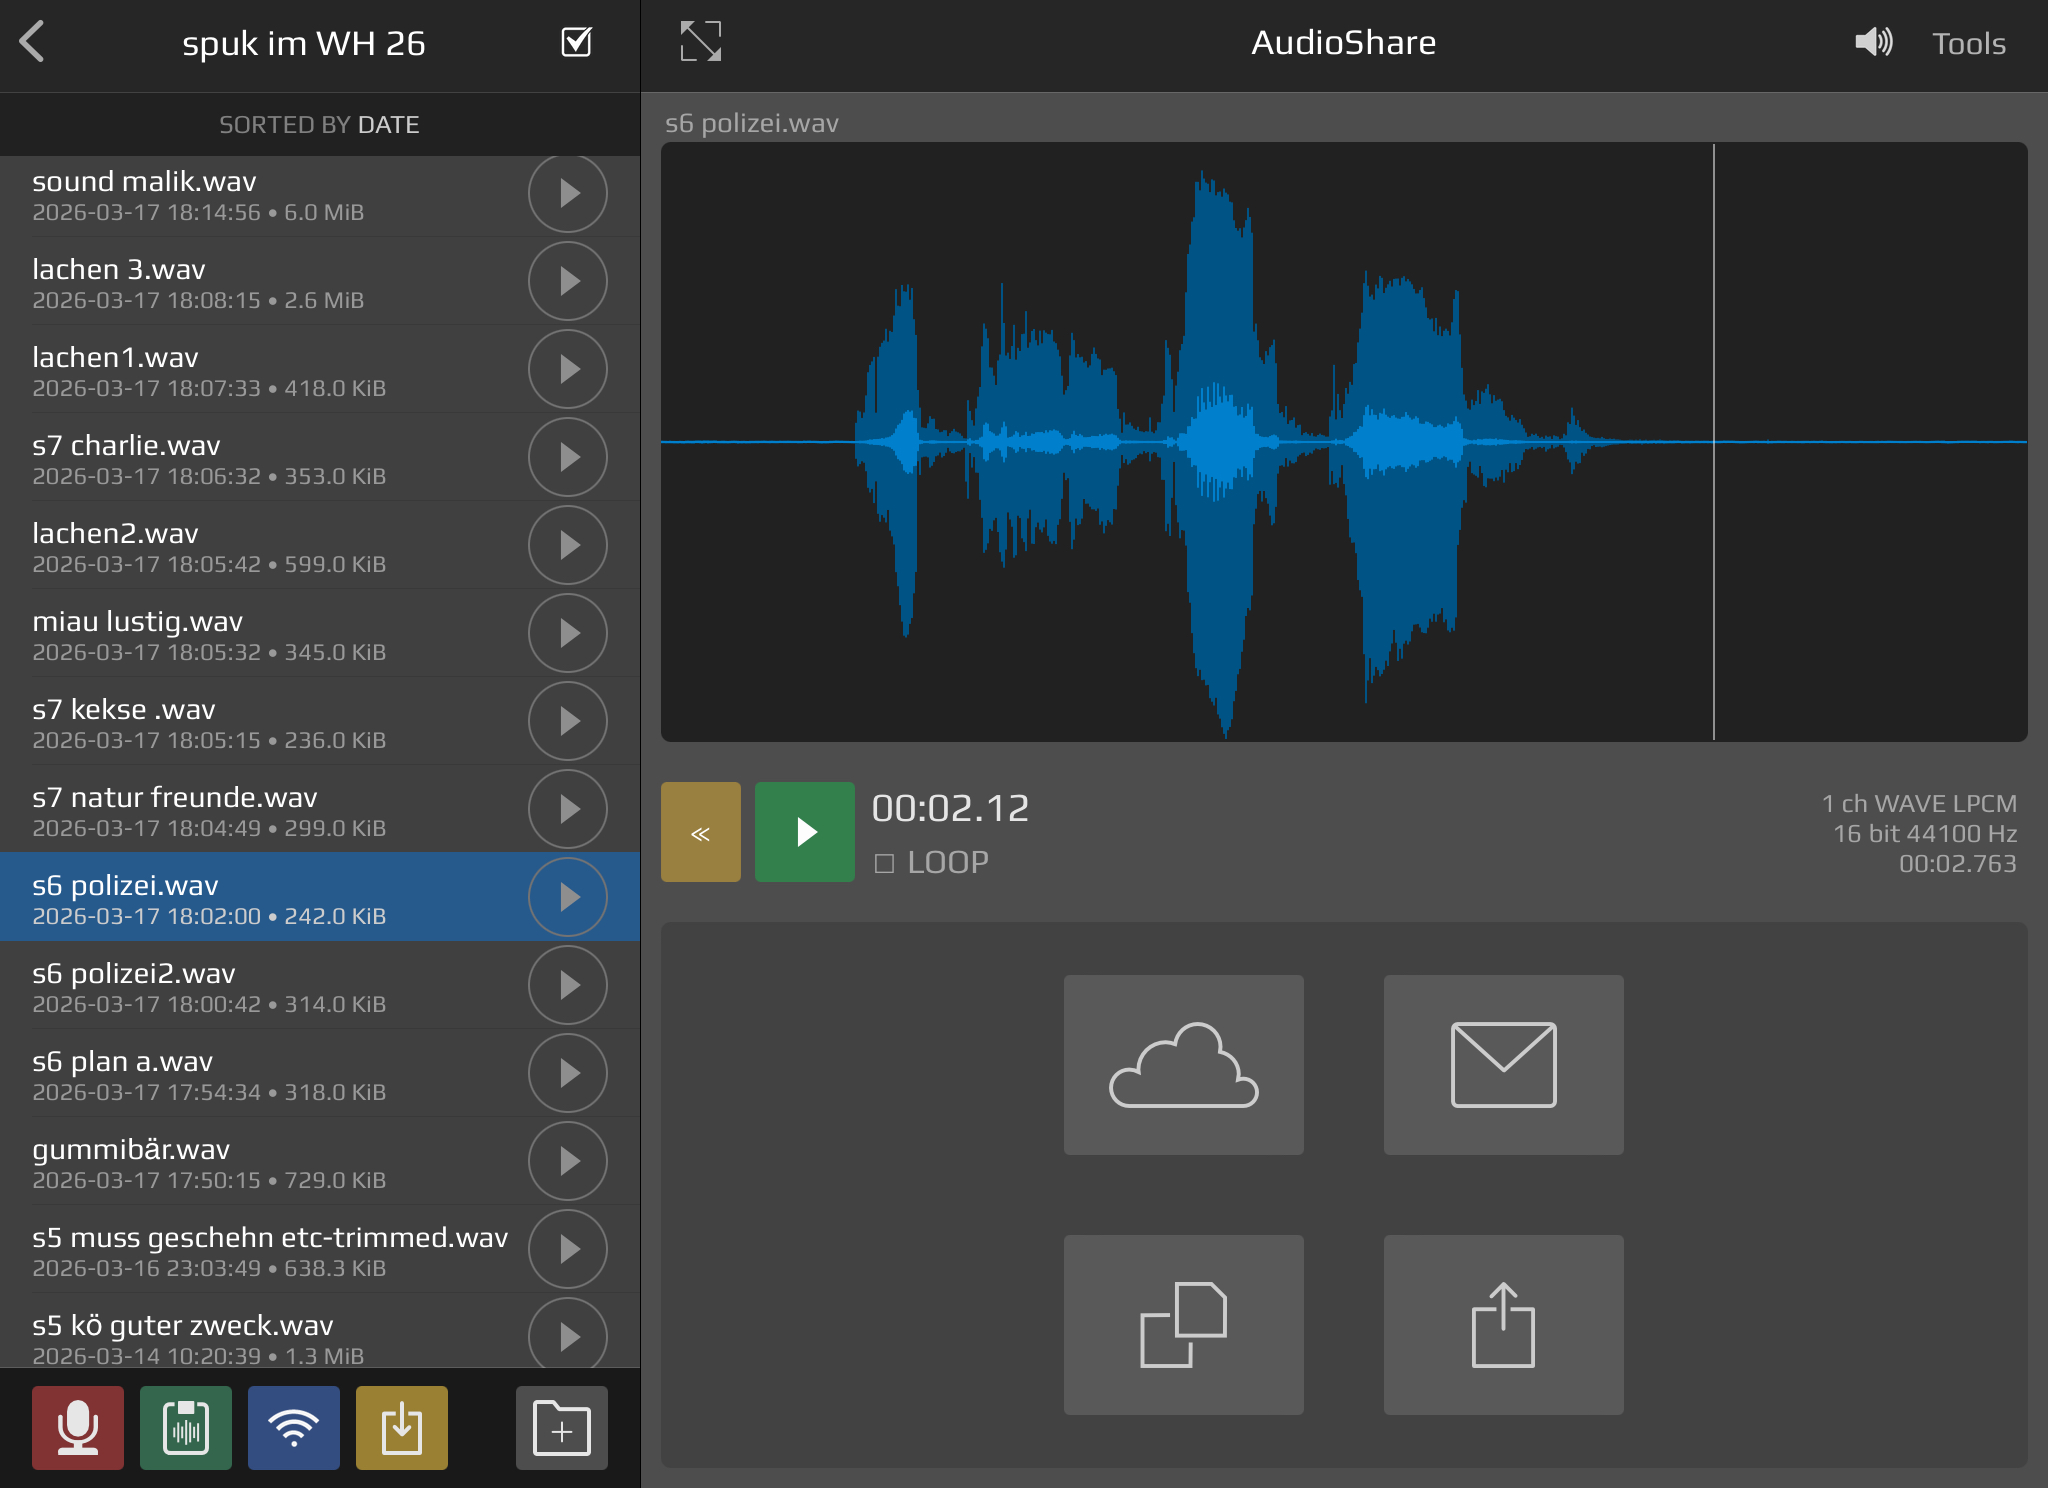This screenshot has height=1488, width=2048.
Task: Tap the yellow import file button
Action: (402, 1427)
